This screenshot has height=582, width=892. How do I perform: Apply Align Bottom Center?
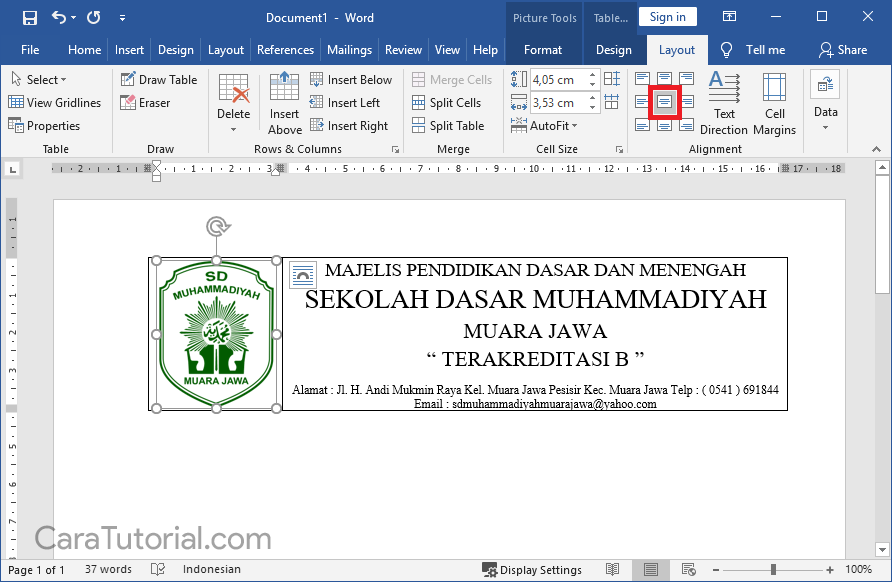(x=664, y=125)
